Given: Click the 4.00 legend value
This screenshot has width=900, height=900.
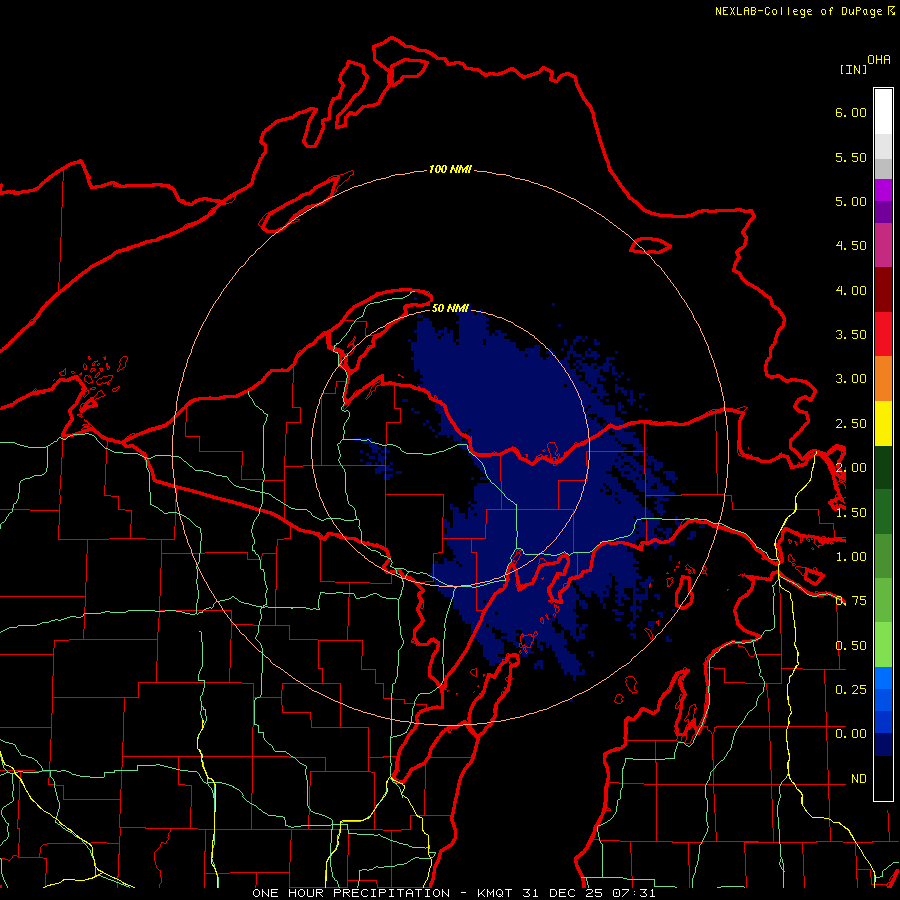Looking at the screenshot, I should click(x=851, y=290).
